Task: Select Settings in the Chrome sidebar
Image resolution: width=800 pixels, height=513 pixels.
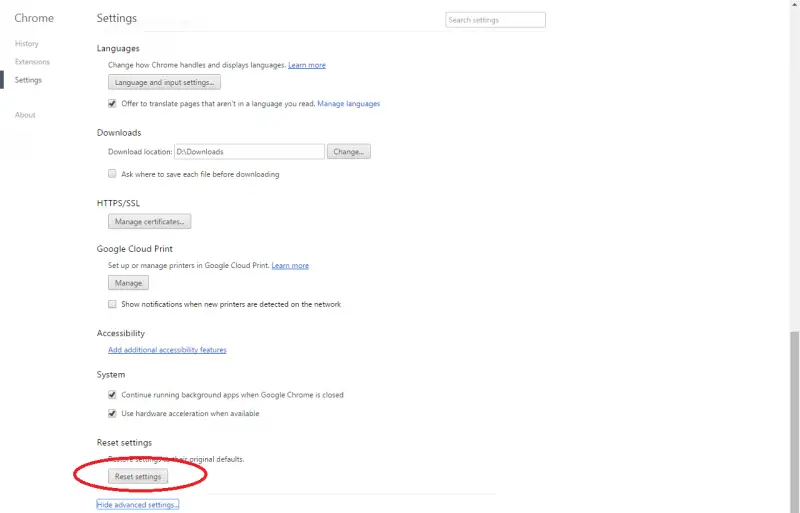Action: pyautogui.click(x=28, y=80)
